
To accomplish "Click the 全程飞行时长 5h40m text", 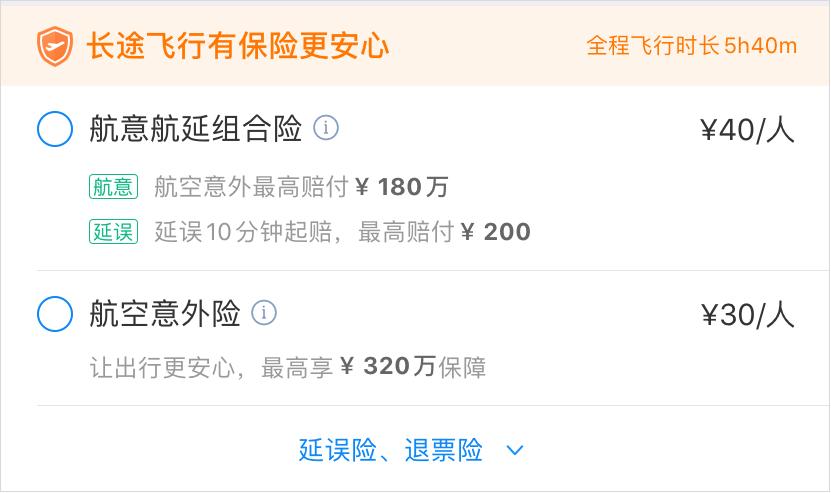I will click(692, 46).
